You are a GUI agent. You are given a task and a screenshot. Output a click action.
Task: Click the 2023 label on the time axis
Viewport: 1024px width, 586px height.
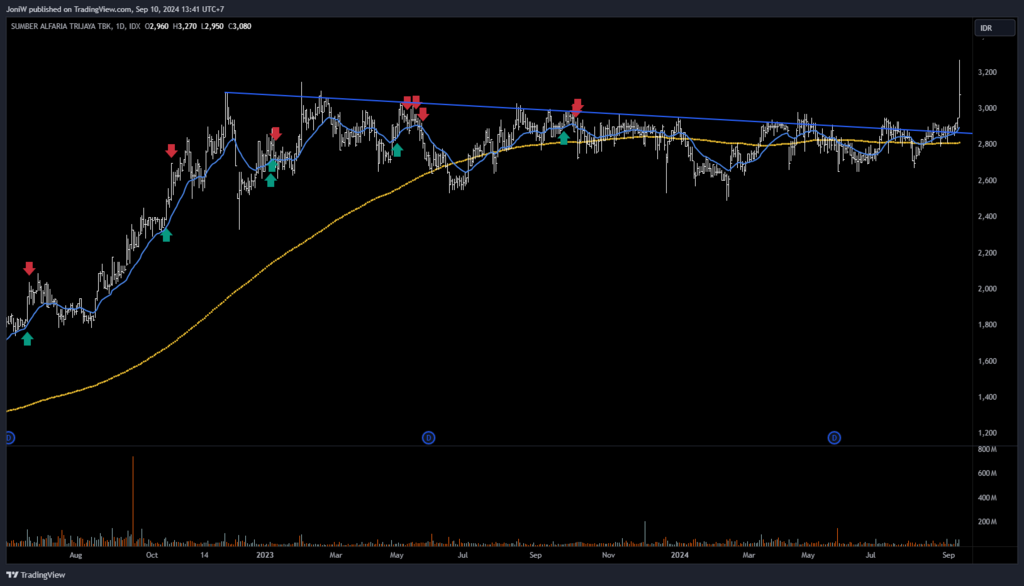pos(265,552)
